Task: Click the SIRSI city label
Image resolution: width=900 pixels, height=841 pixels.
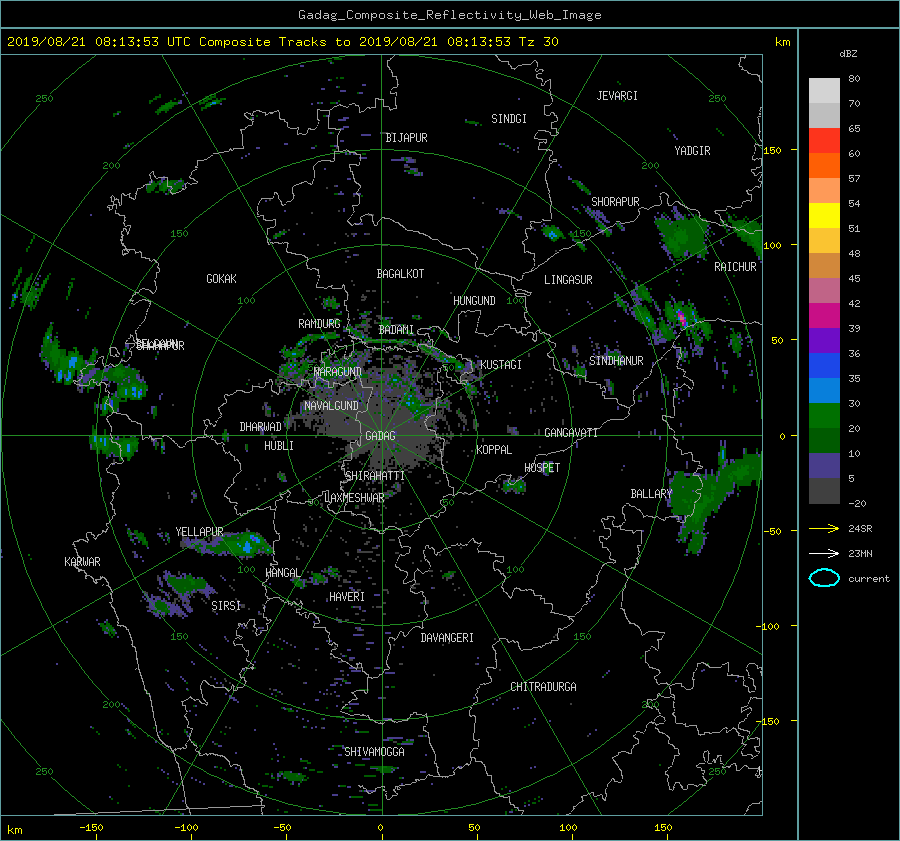Action: coord(226,606)
